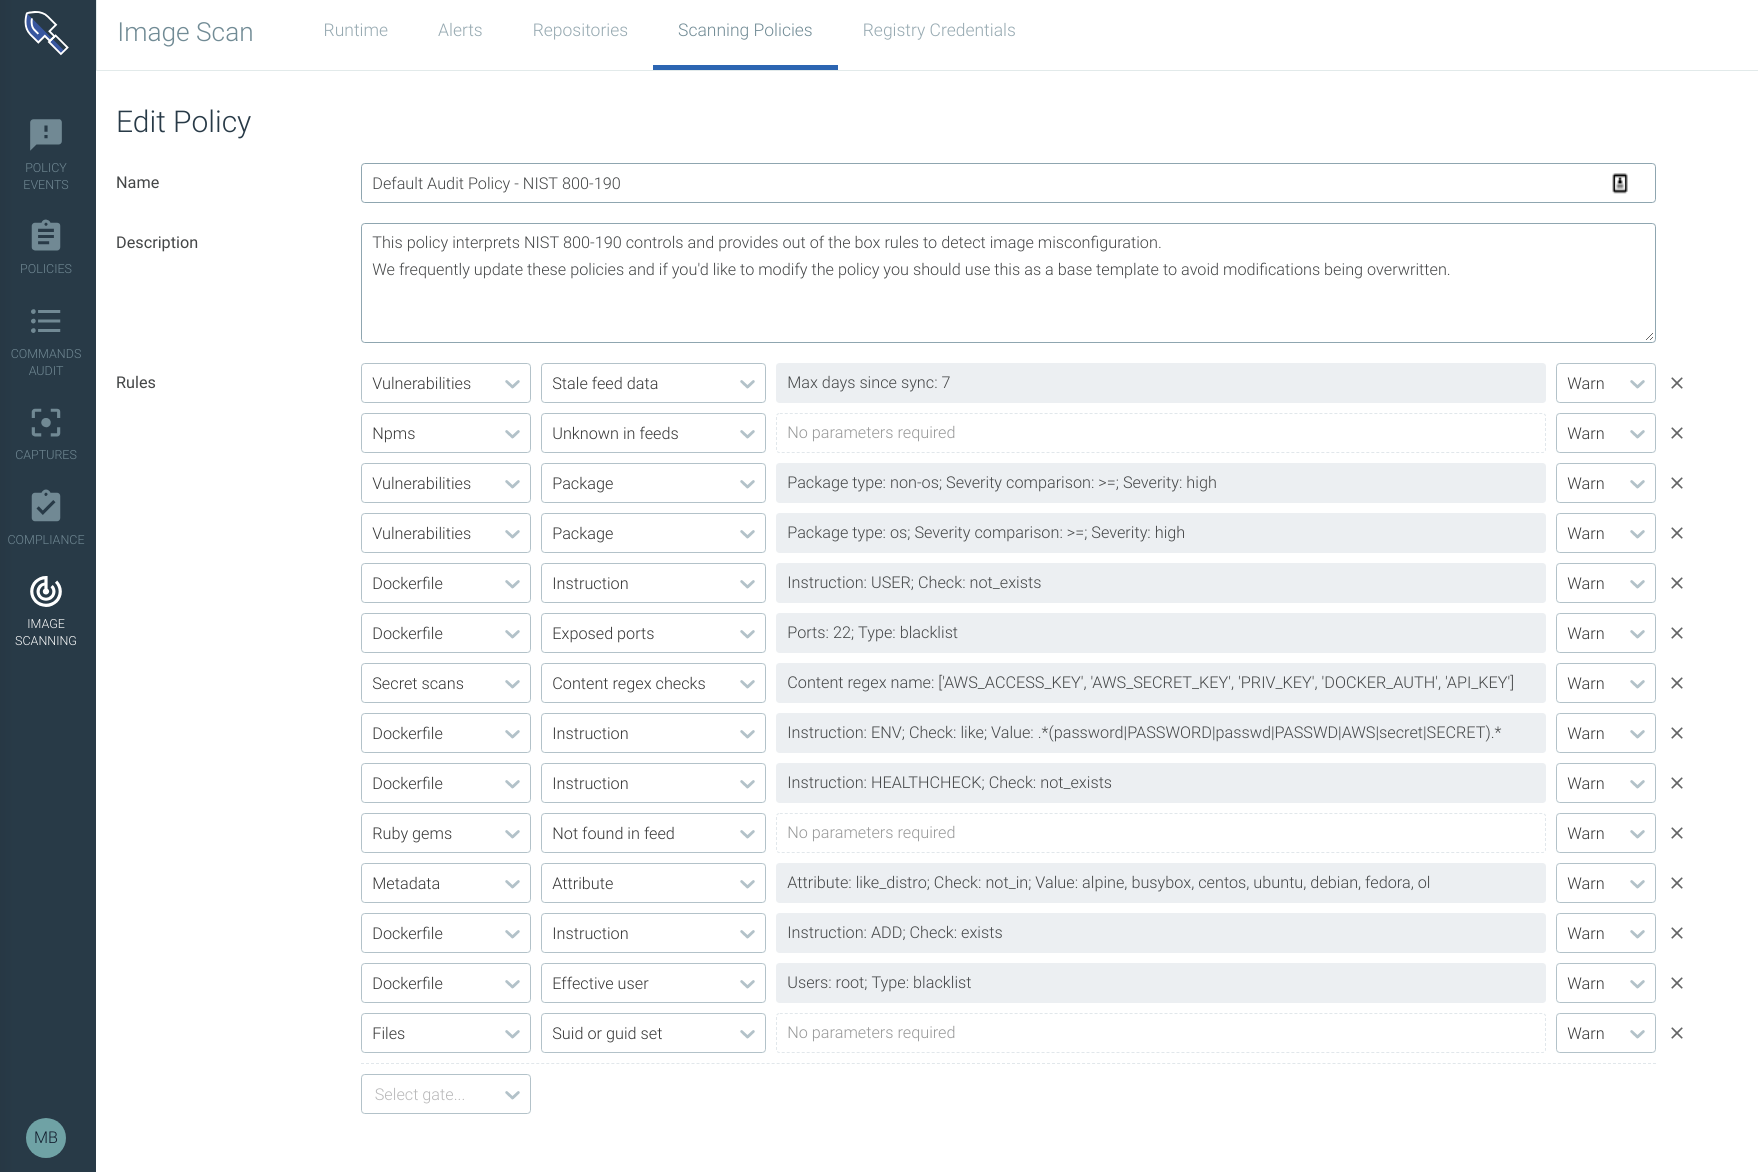Open the Exposed ports trigger dropdown

point(653,633)
